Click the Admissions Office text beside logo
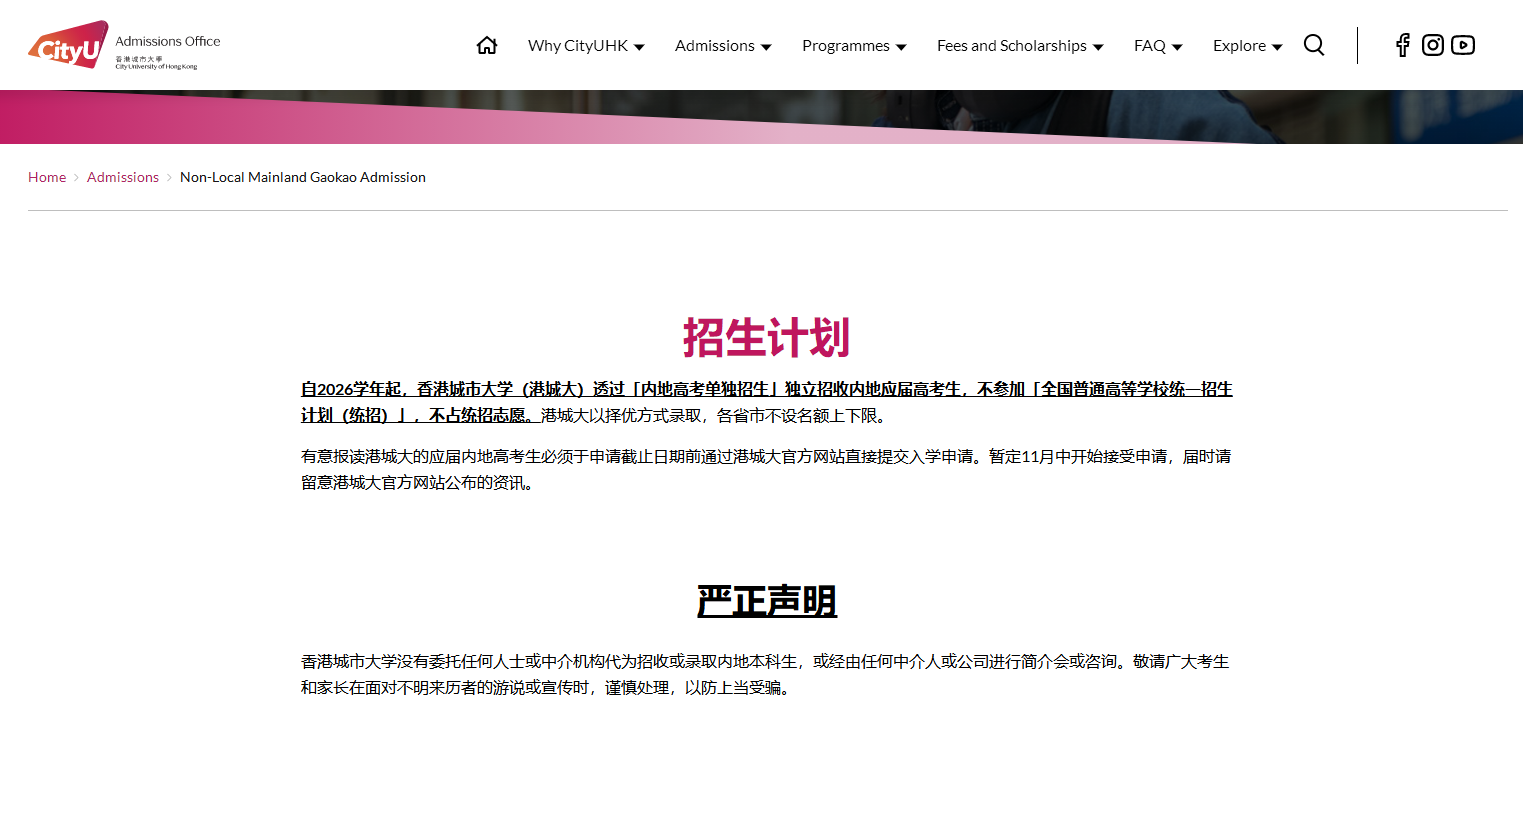Screen dimensions: 1523x819 168,42
